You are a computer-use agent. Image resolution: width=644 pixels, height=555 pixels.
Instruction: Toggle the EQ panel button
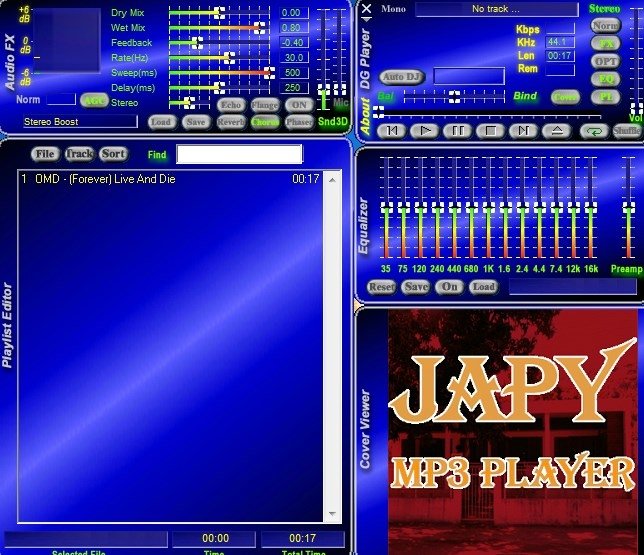click(606, 79)
